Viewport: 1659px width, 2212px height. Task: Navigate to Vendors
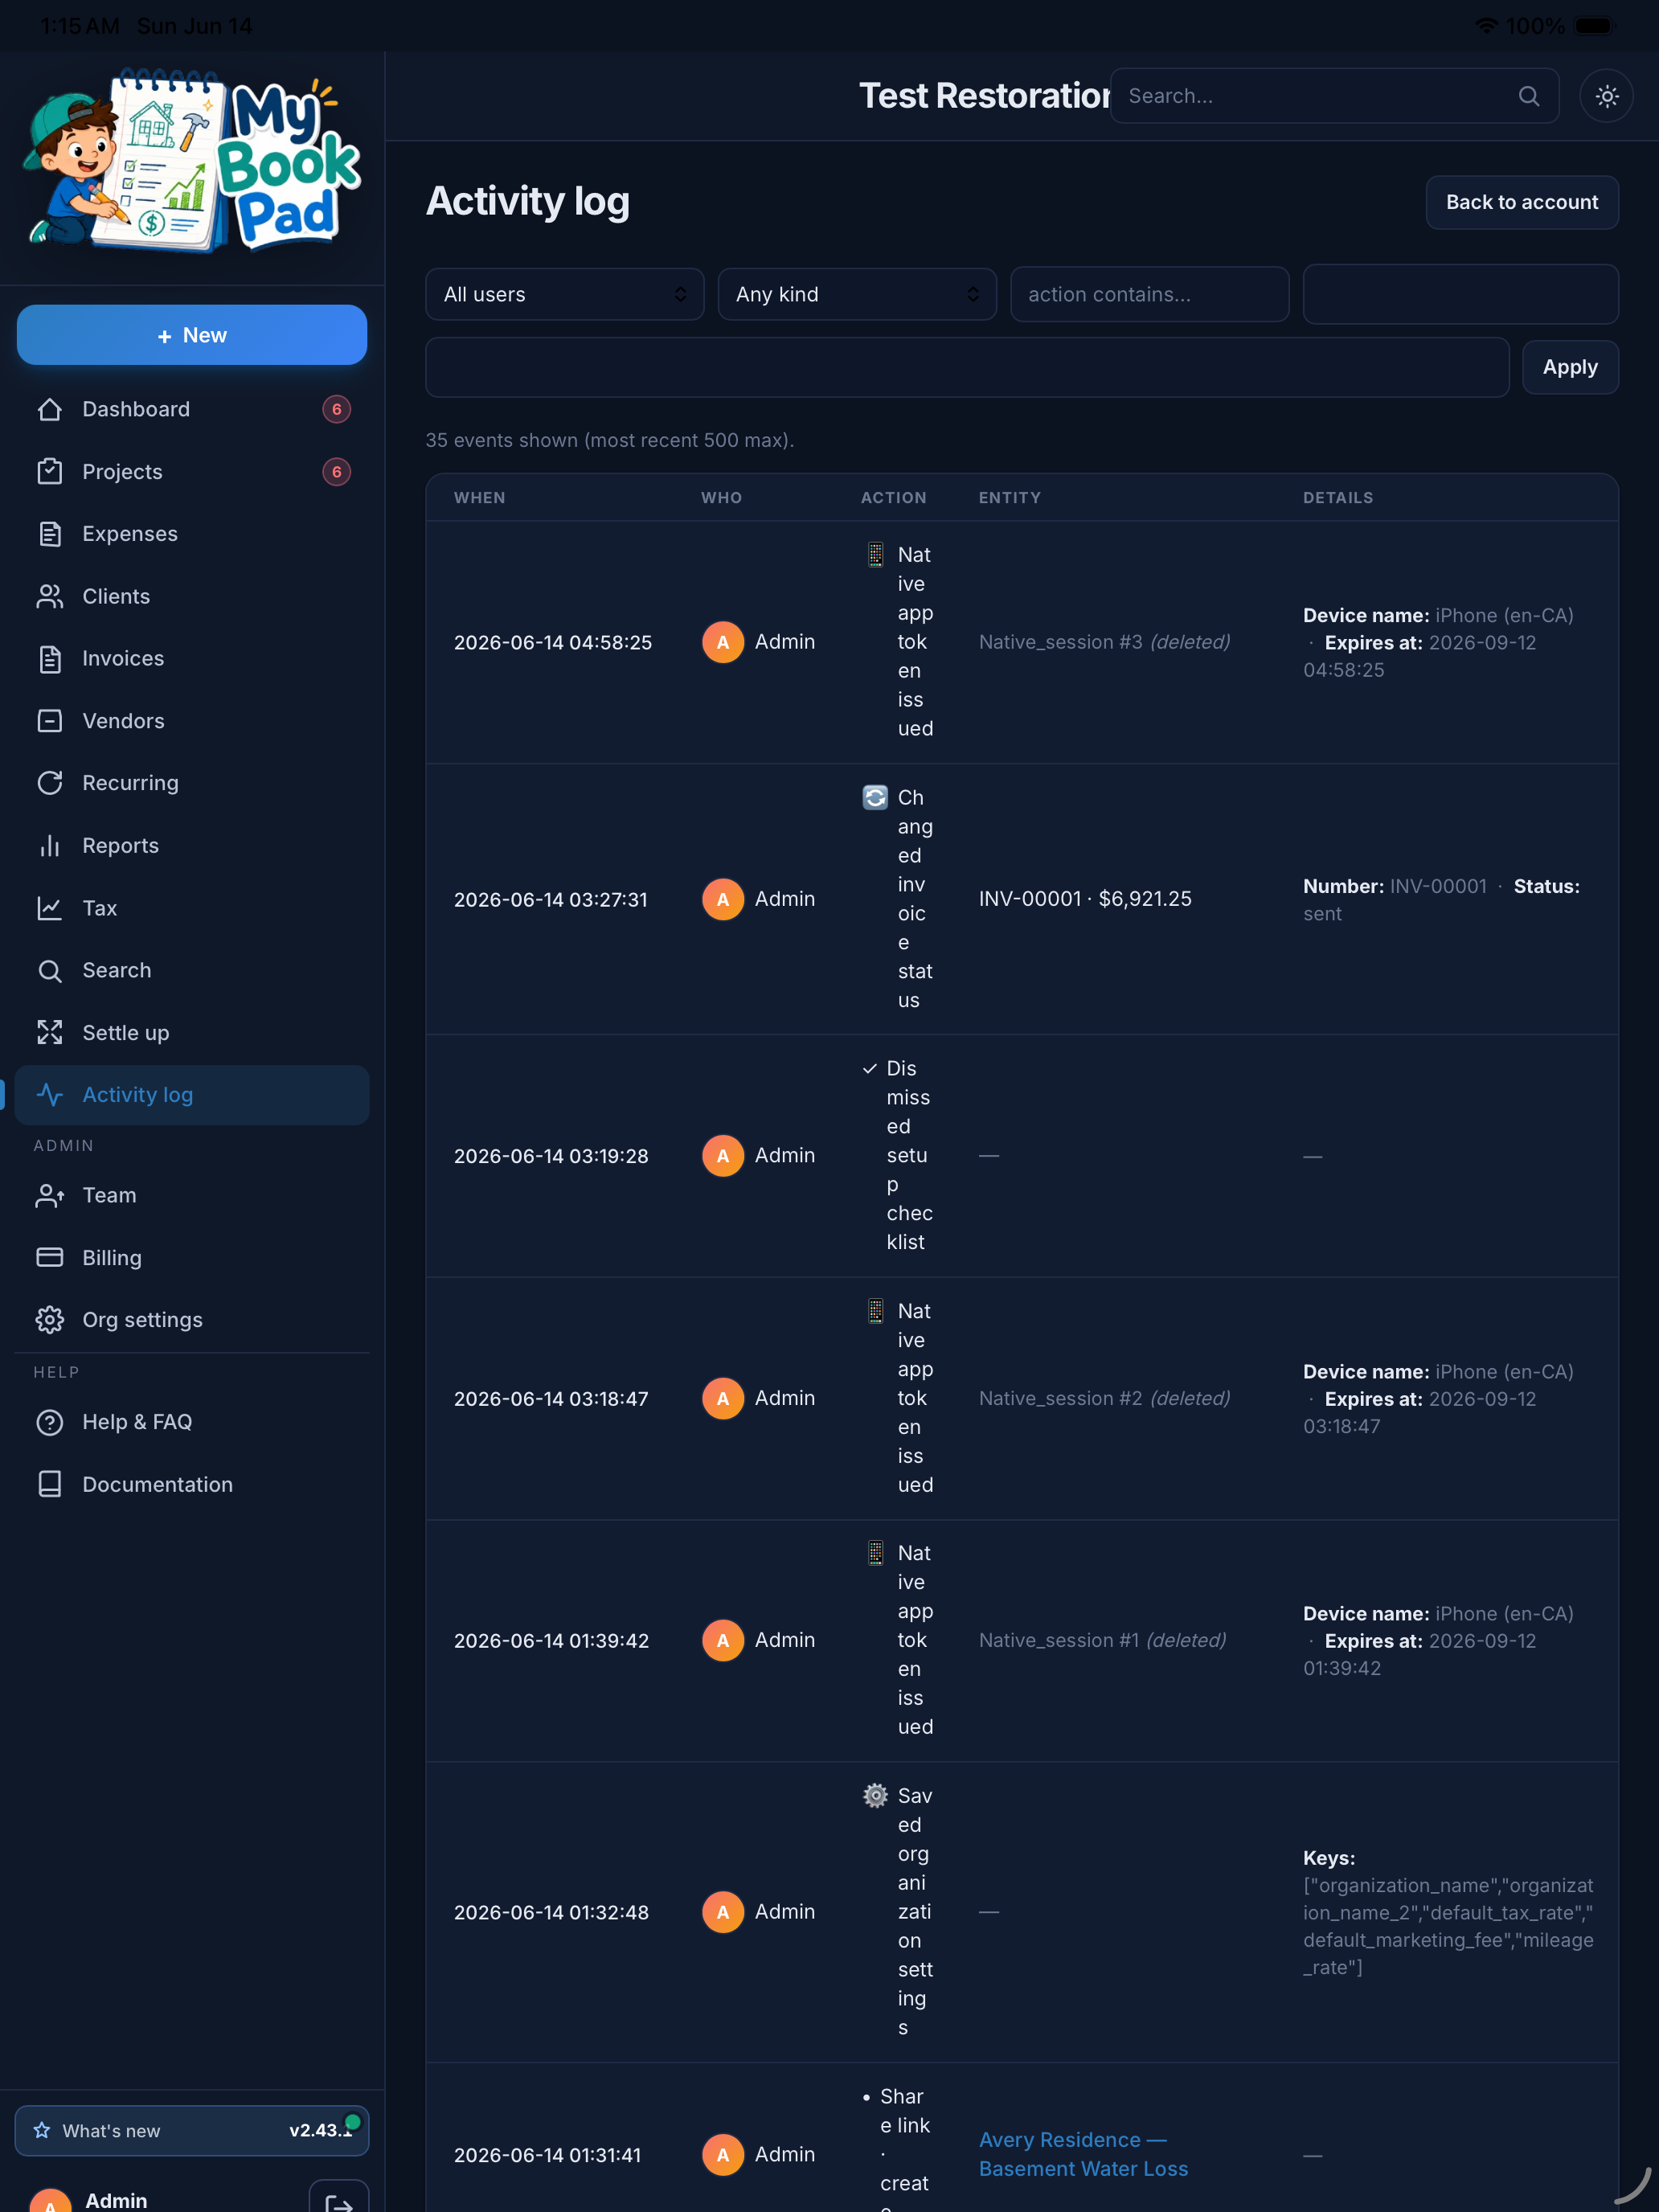click(x=192, y=721)
